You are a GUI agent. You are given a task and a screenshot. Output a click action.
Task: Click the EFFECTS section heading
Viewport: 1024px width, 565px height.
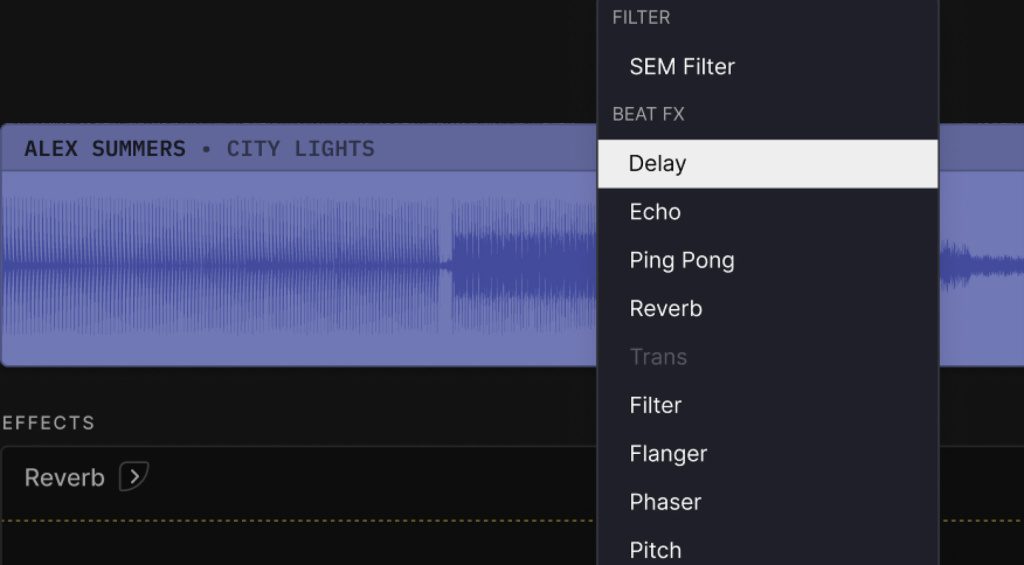click(48, 423)
